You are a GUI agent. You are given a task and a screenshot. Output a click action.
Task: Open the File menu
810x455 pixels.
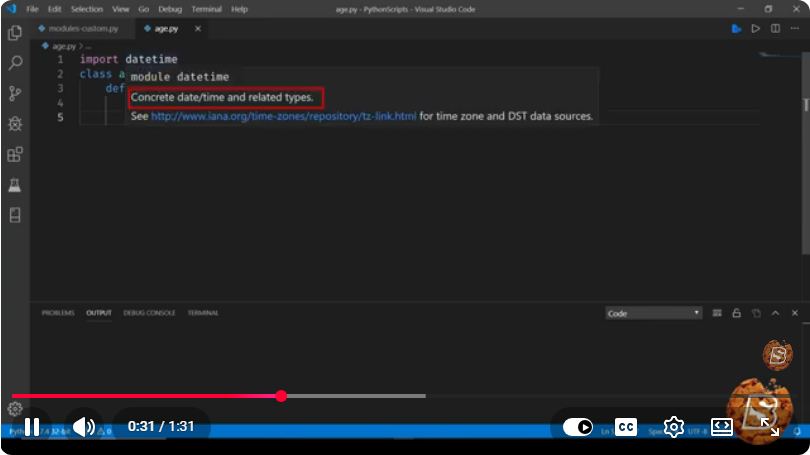(x=32, y=9)
